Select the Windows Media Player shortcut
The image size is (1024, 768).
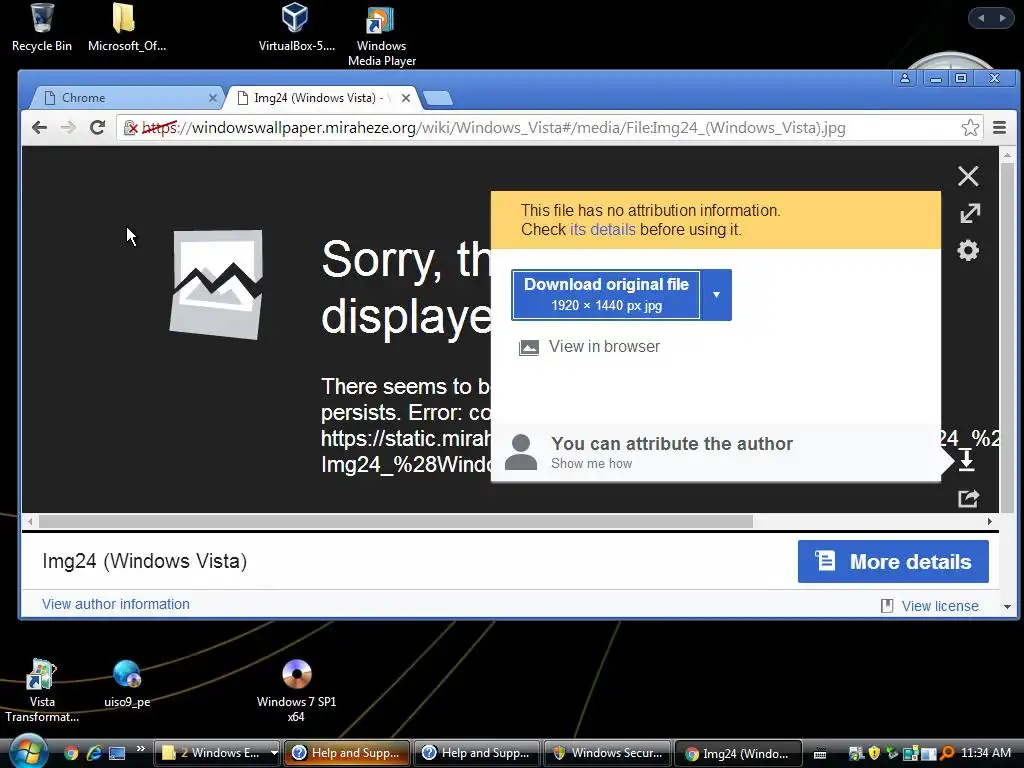(381, 36)
